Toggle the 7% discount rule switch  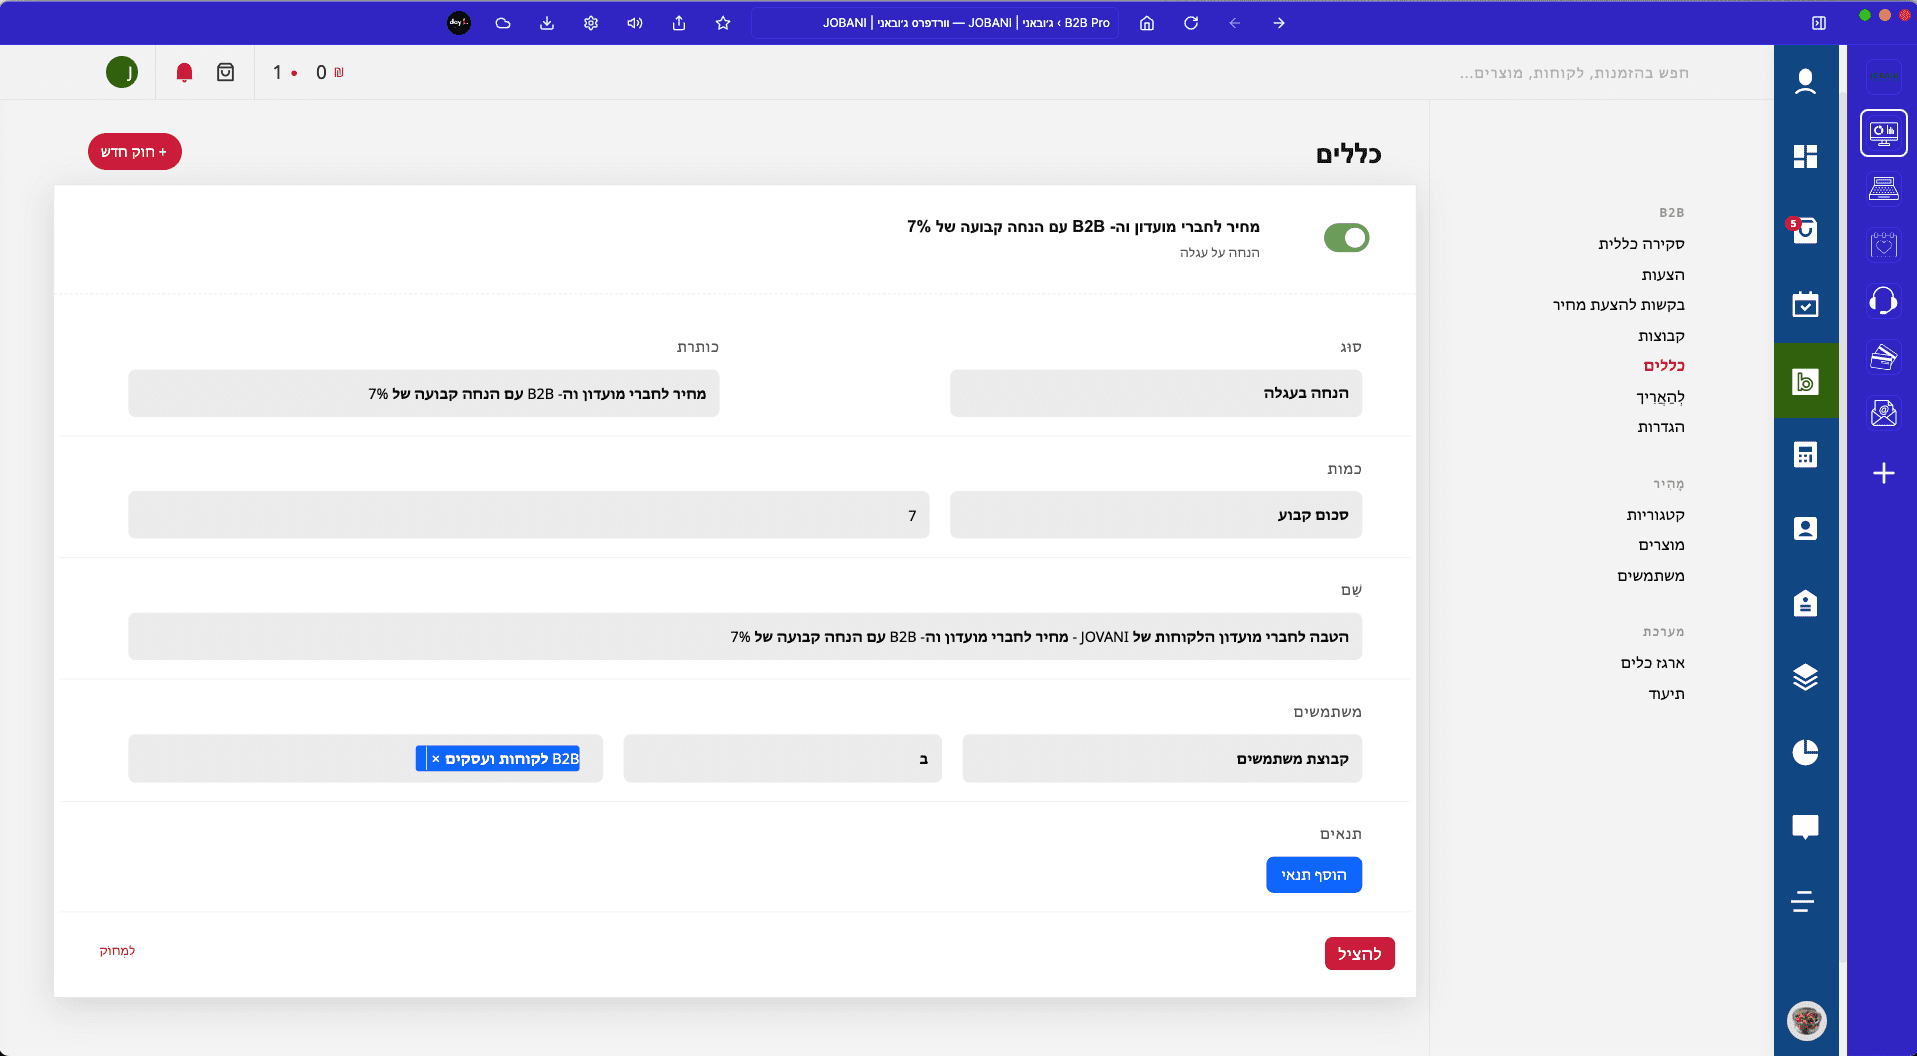(1346, 238)
